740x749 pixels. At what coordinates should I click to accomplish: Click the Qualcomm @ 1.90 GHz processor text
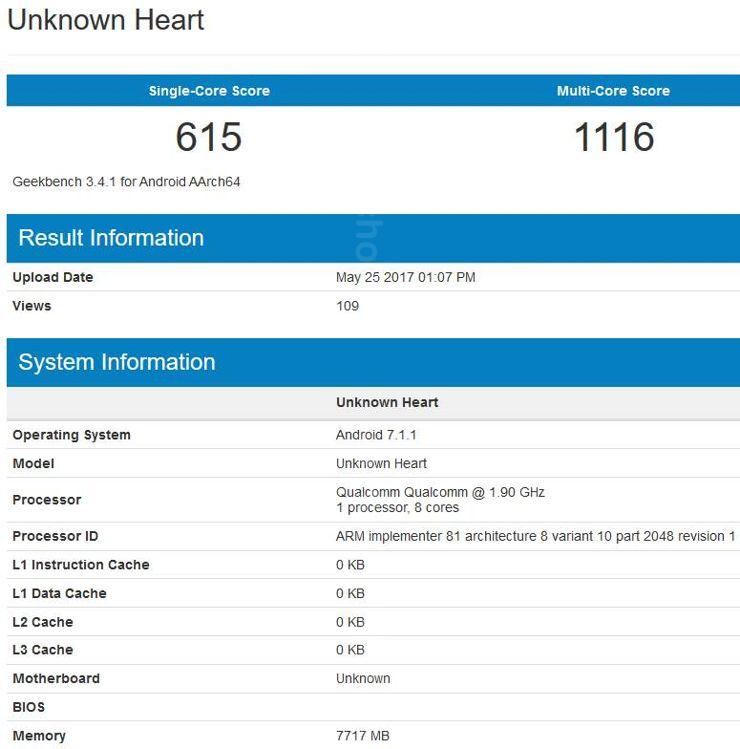pyautogui.click(x=440, y=492)
